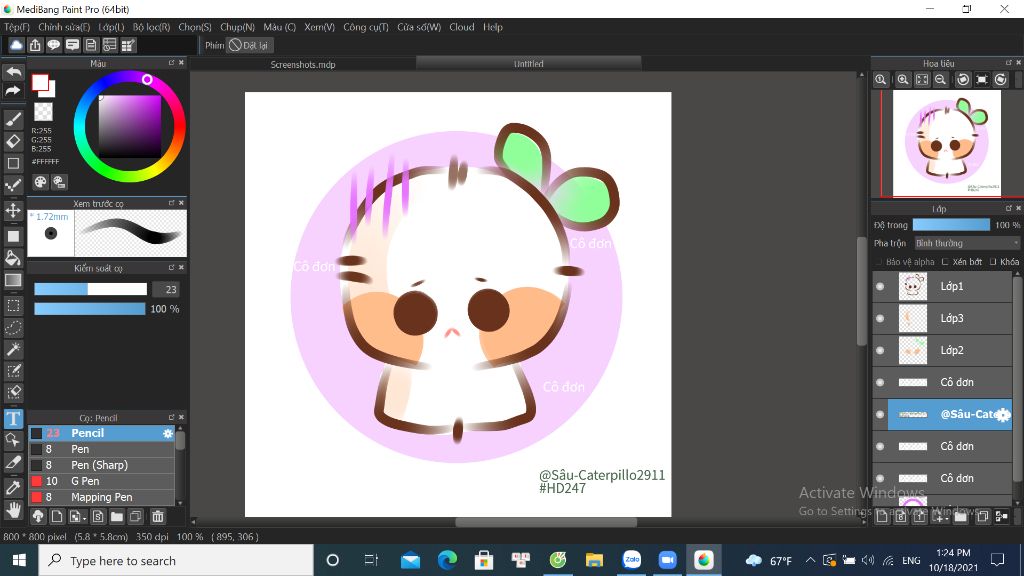
Task: Activate the Text tool
Action: (13, 419)
